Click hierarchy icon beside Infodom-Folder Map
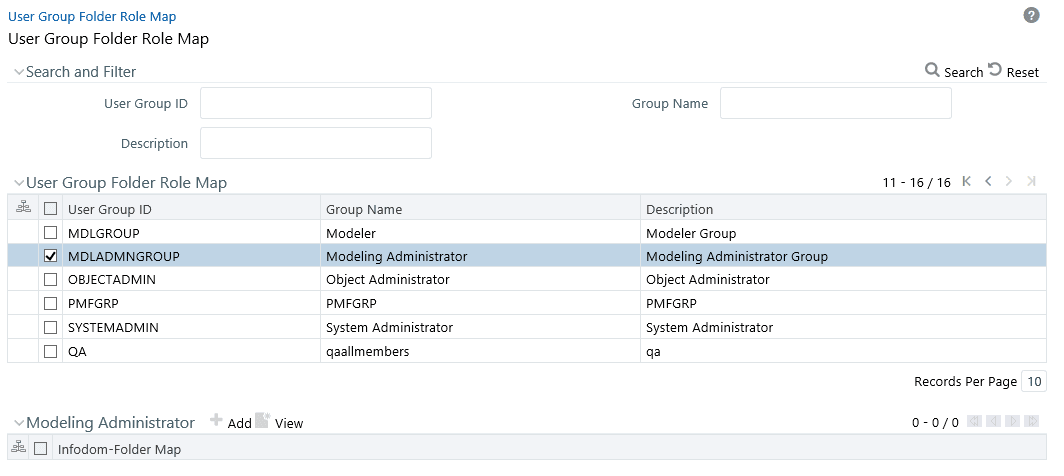This screenshot has height=476, width=1064. point(18,449)
